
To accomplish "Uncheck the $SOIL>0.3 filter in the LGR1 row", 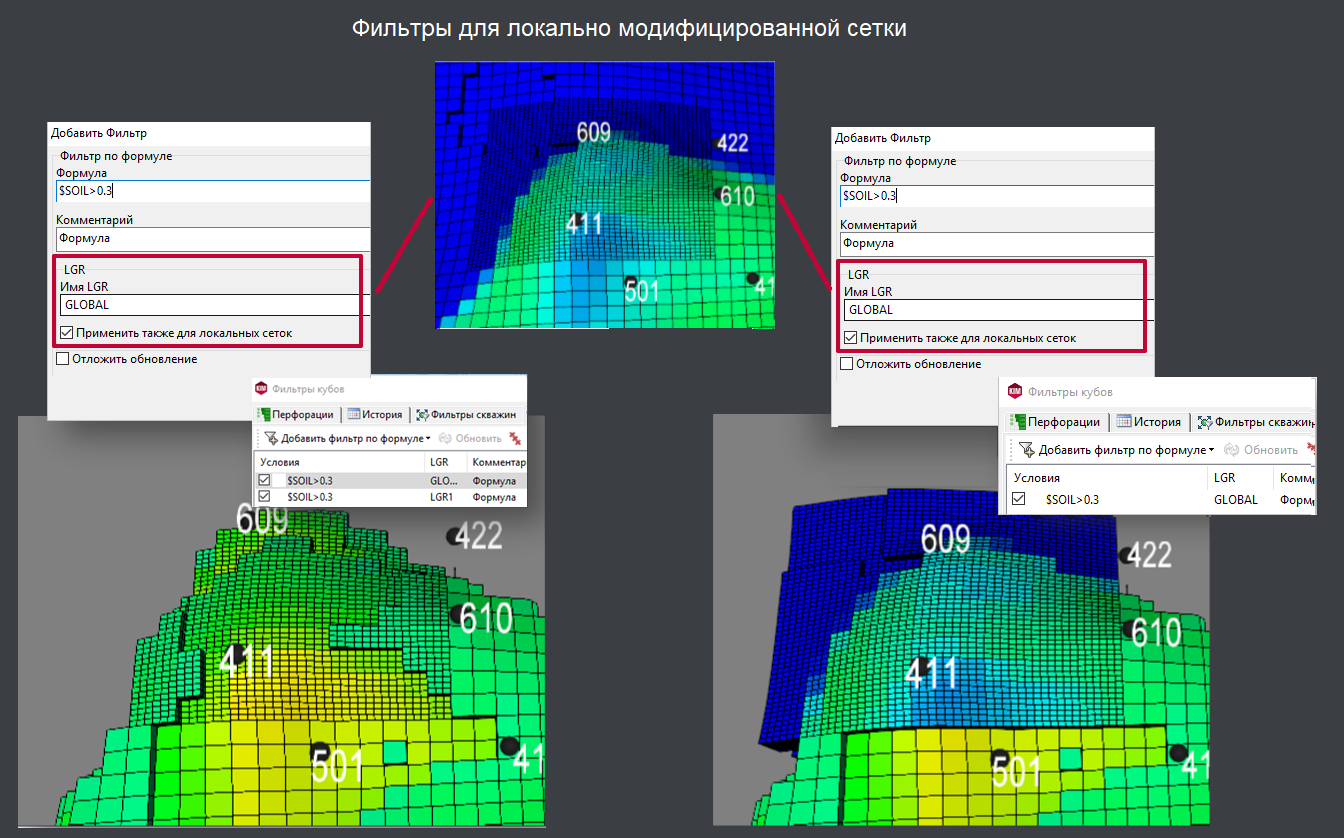I will click(x=265, y=497).
